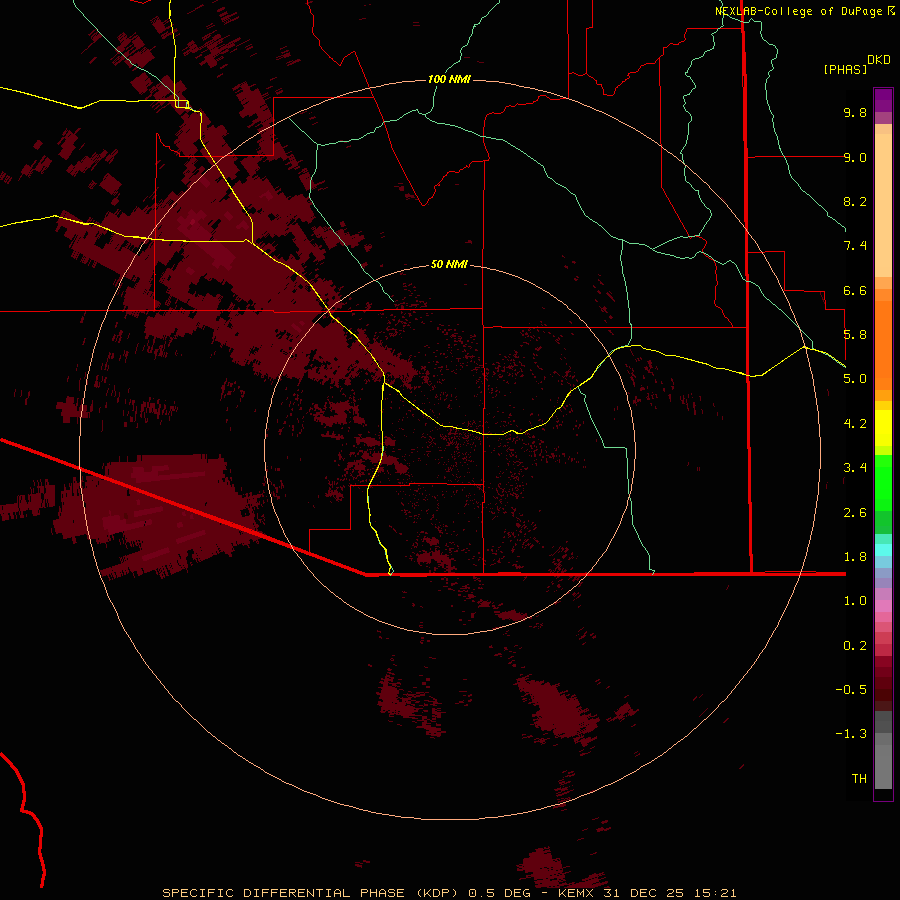Screen dimensions: 900x900
Task: Click the 0.2 legend value
Action: 855,646
